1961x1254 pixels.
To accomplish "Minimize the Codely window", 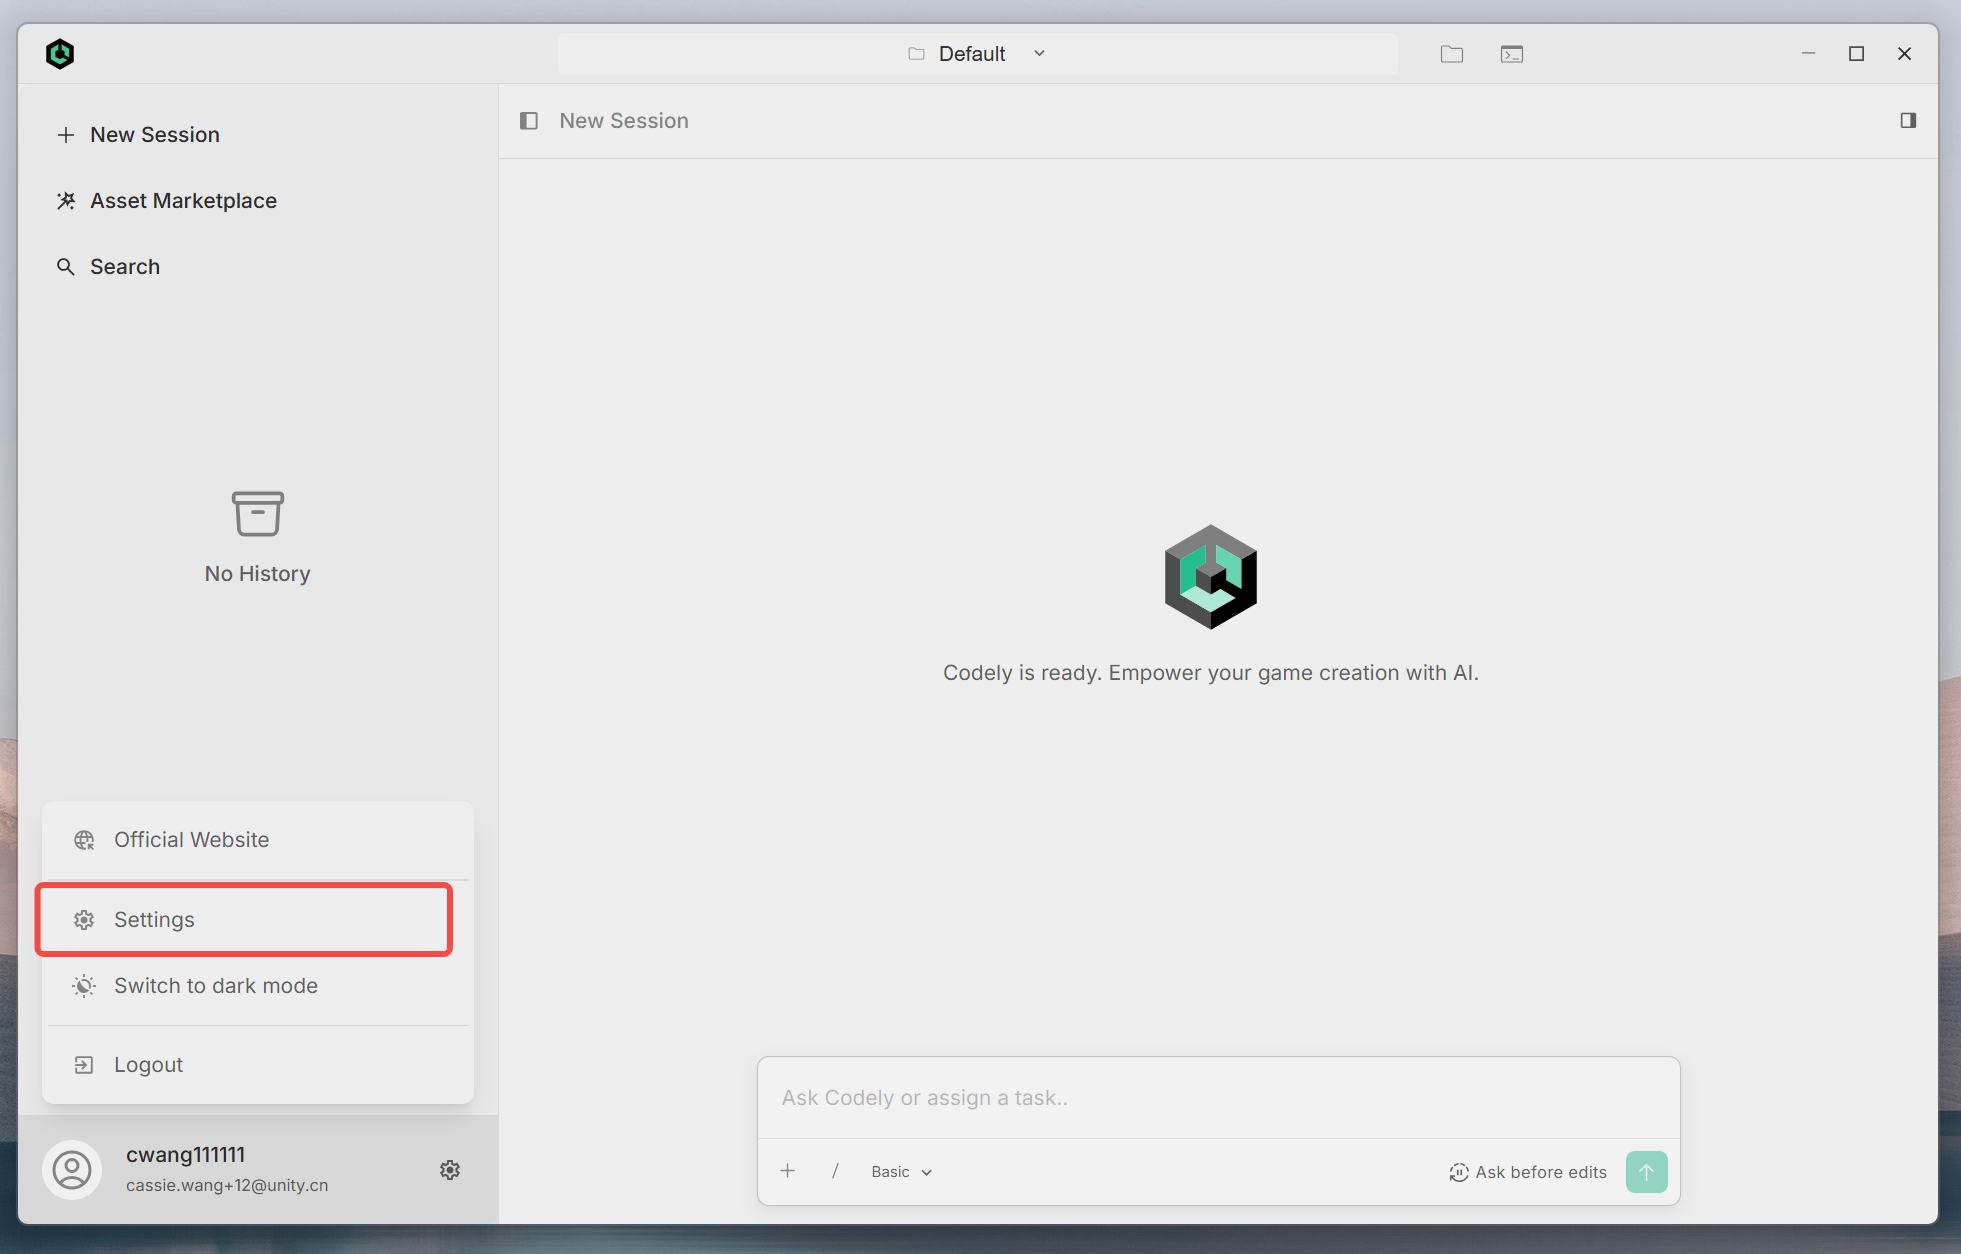I will pos(1808,53).
